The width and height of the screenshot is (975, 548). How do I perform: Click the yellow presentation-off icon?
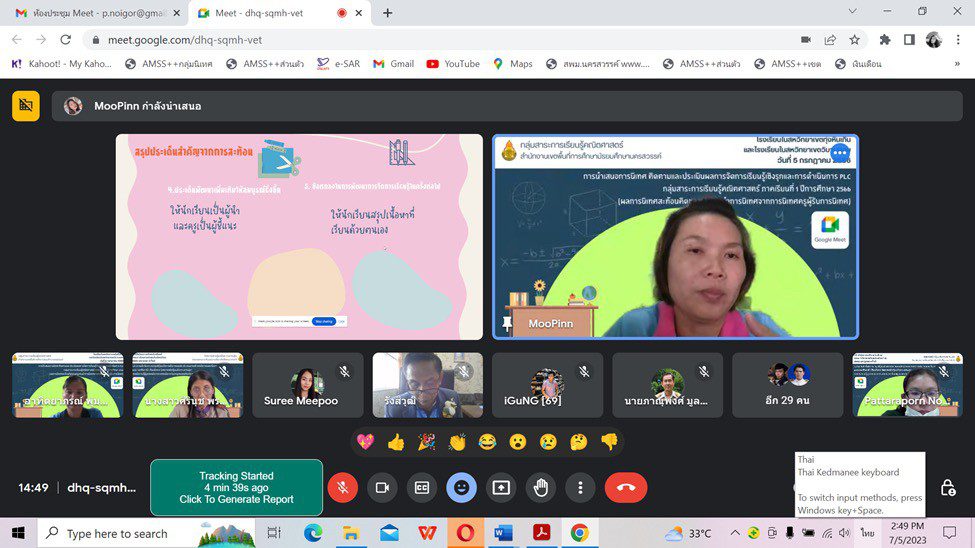25,106
